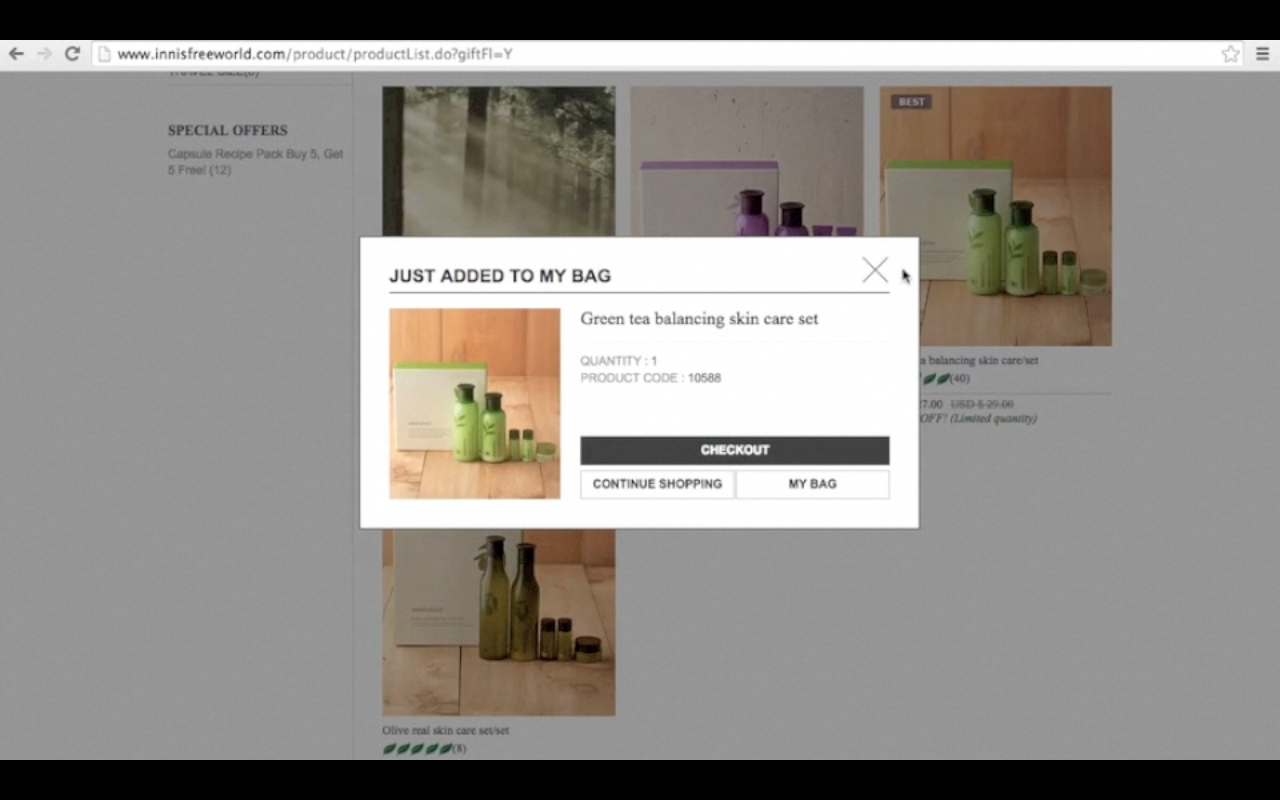Click the browser forward arrow
Screen dimensions: 1280x800
(x=44, y=54)
